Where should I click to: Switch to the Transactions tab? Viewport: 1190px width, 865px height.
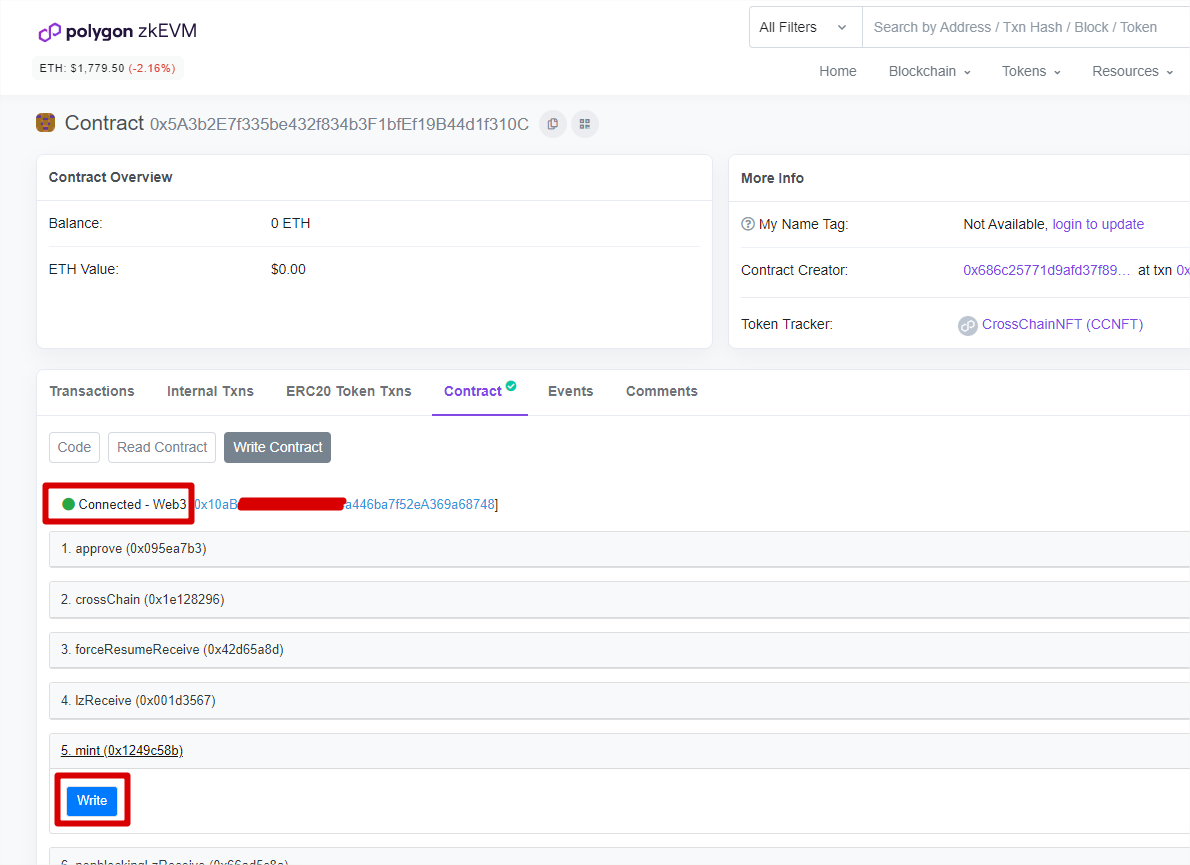click(92, 392)
